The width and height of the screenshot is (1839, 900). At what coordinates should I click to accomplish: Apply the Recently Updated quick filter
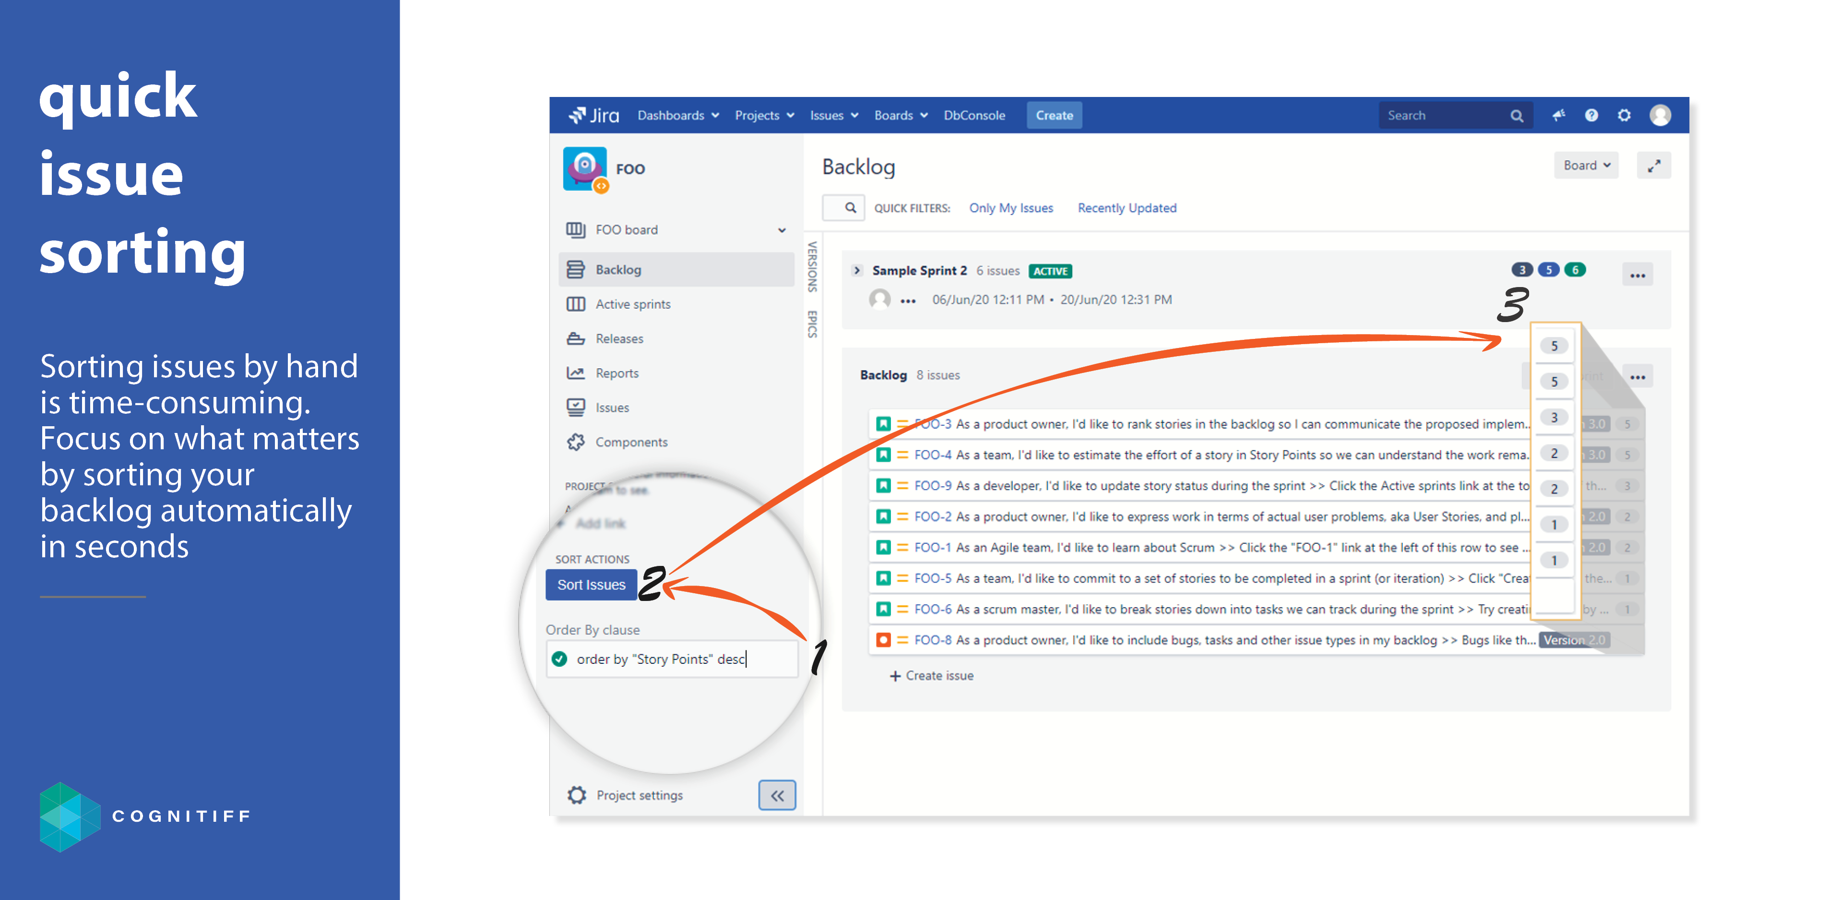click(x=1127, y=208)
